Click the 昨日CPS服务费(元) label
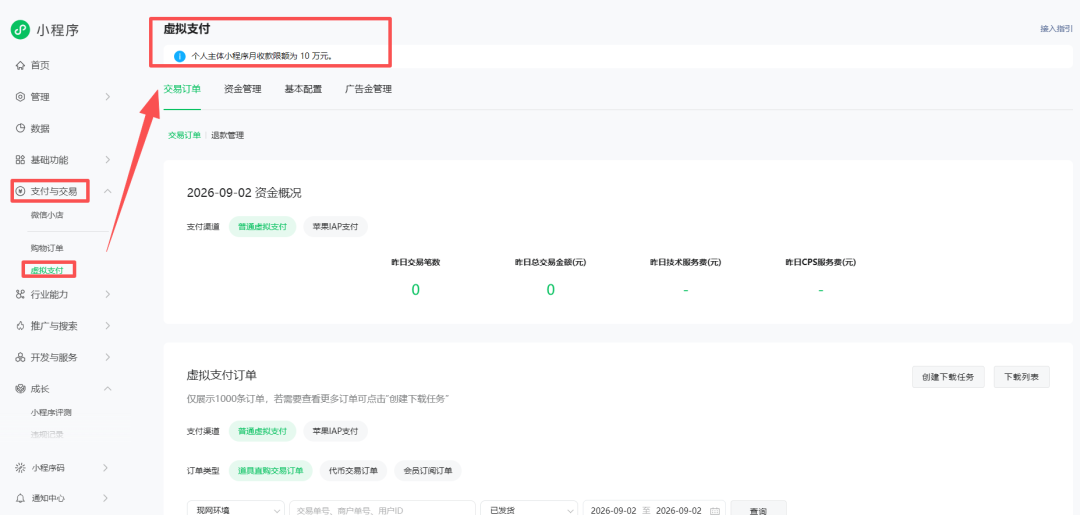The width and height of the screenshot is (1080, 515). (x=820, y=262)
